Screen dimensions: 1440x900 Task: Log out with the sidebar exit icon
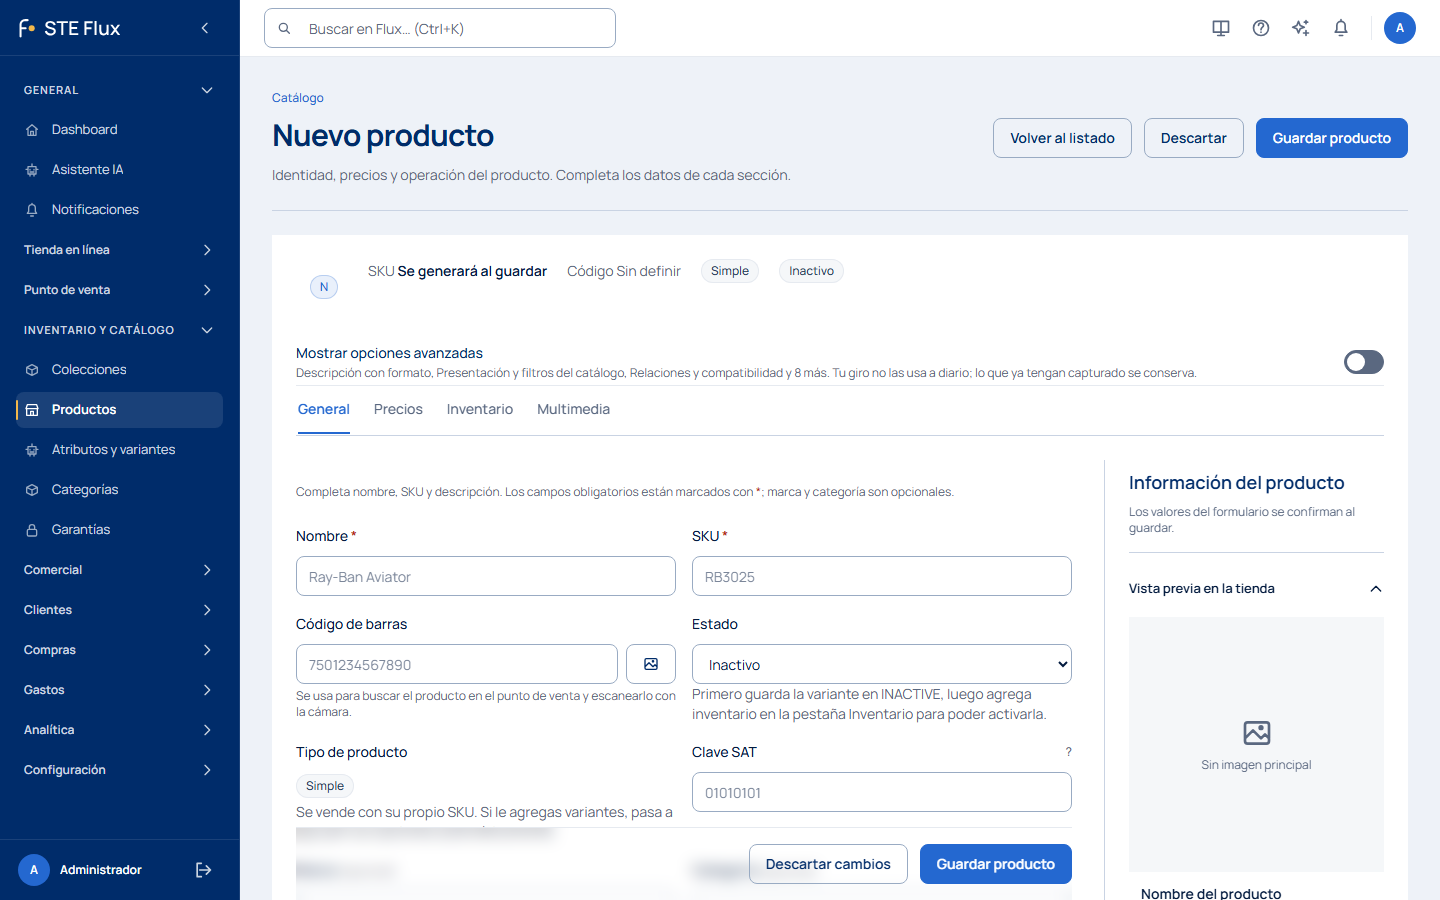(203, 870)
